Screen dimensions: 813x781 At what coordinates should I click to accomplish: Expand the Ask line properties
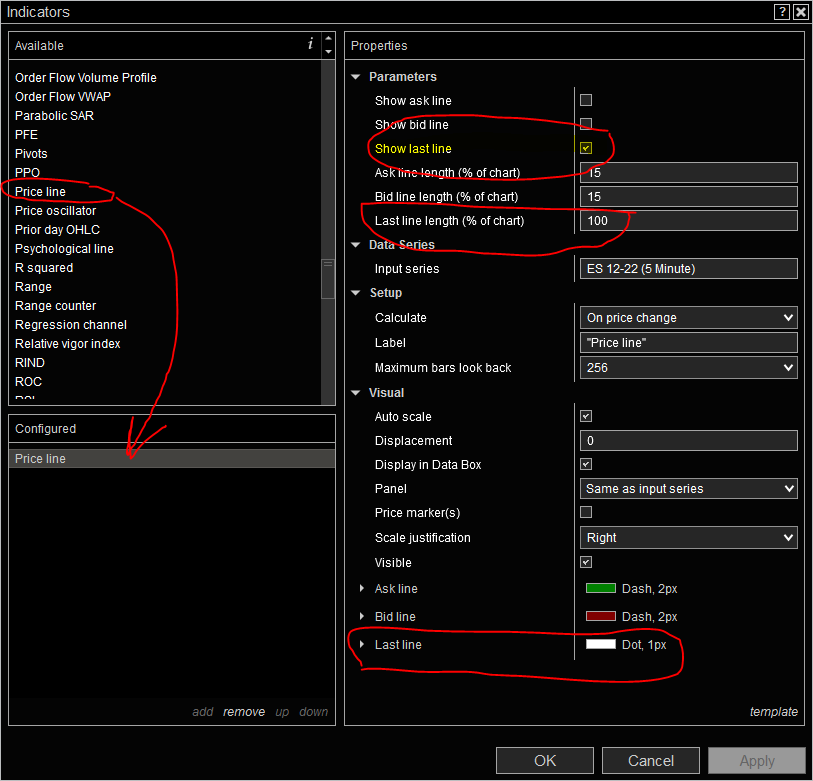tap(362, 589)
